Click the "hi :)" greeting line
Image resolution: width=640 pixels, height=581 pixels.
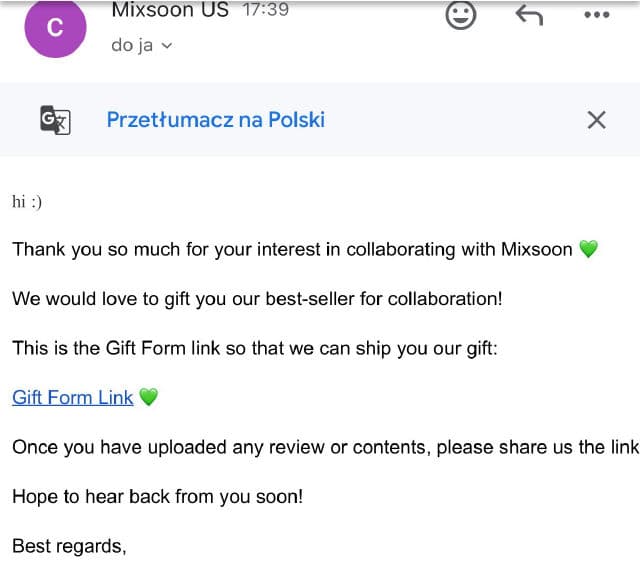pyautogui.click(x=27, y=201)
